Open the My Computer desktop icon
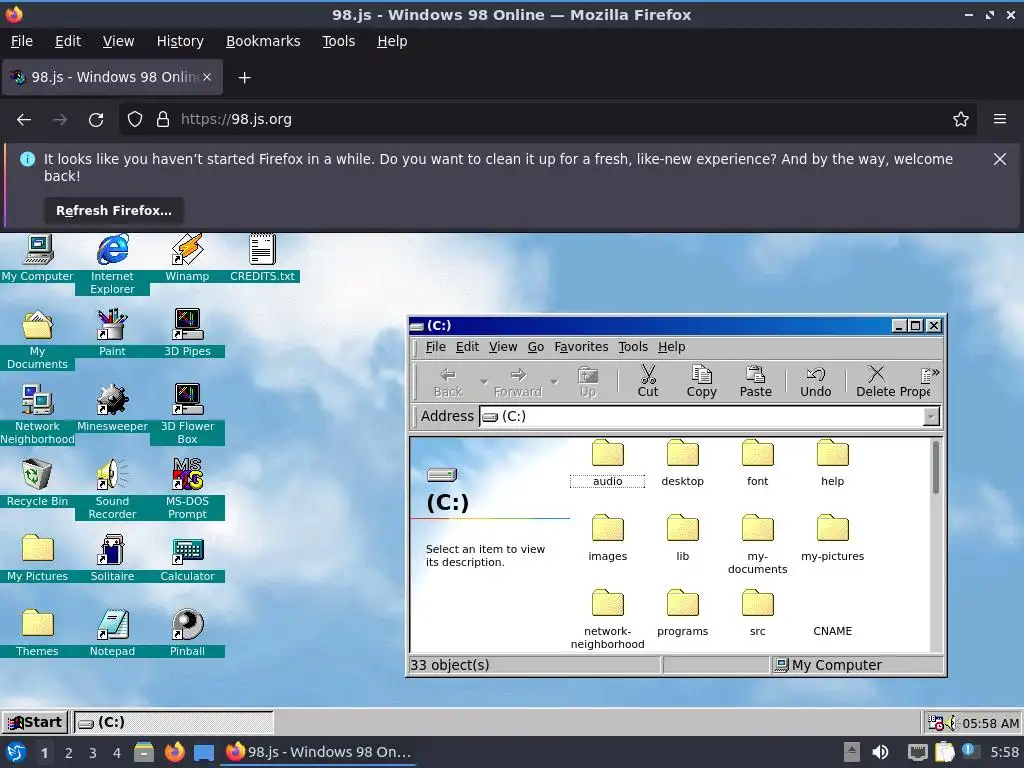Image resolution: width=1024 pixels, height=768 pixels. coord(37,258)
